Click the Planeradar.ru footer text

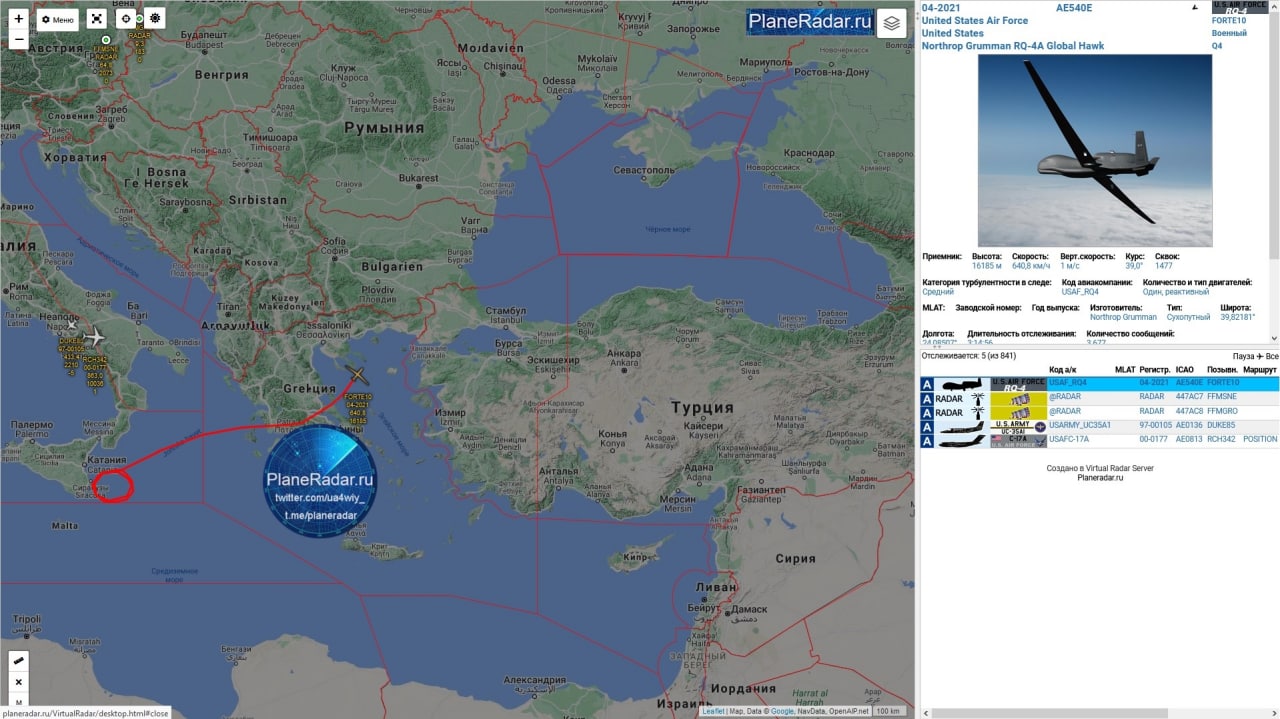click(x=1100, y=478)
